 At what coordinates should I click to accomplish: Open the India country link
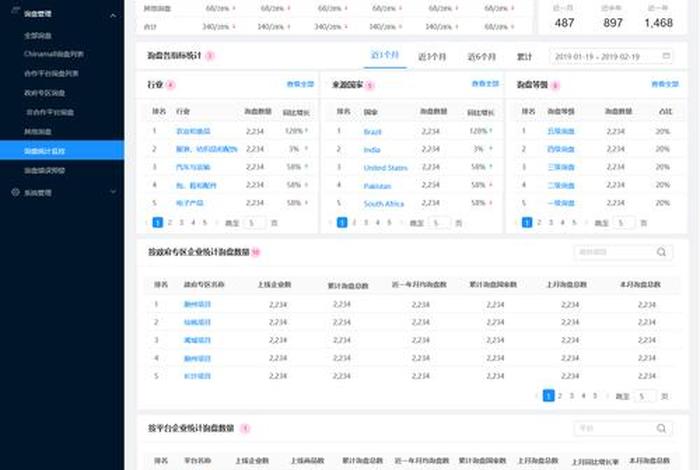[372, 150]
